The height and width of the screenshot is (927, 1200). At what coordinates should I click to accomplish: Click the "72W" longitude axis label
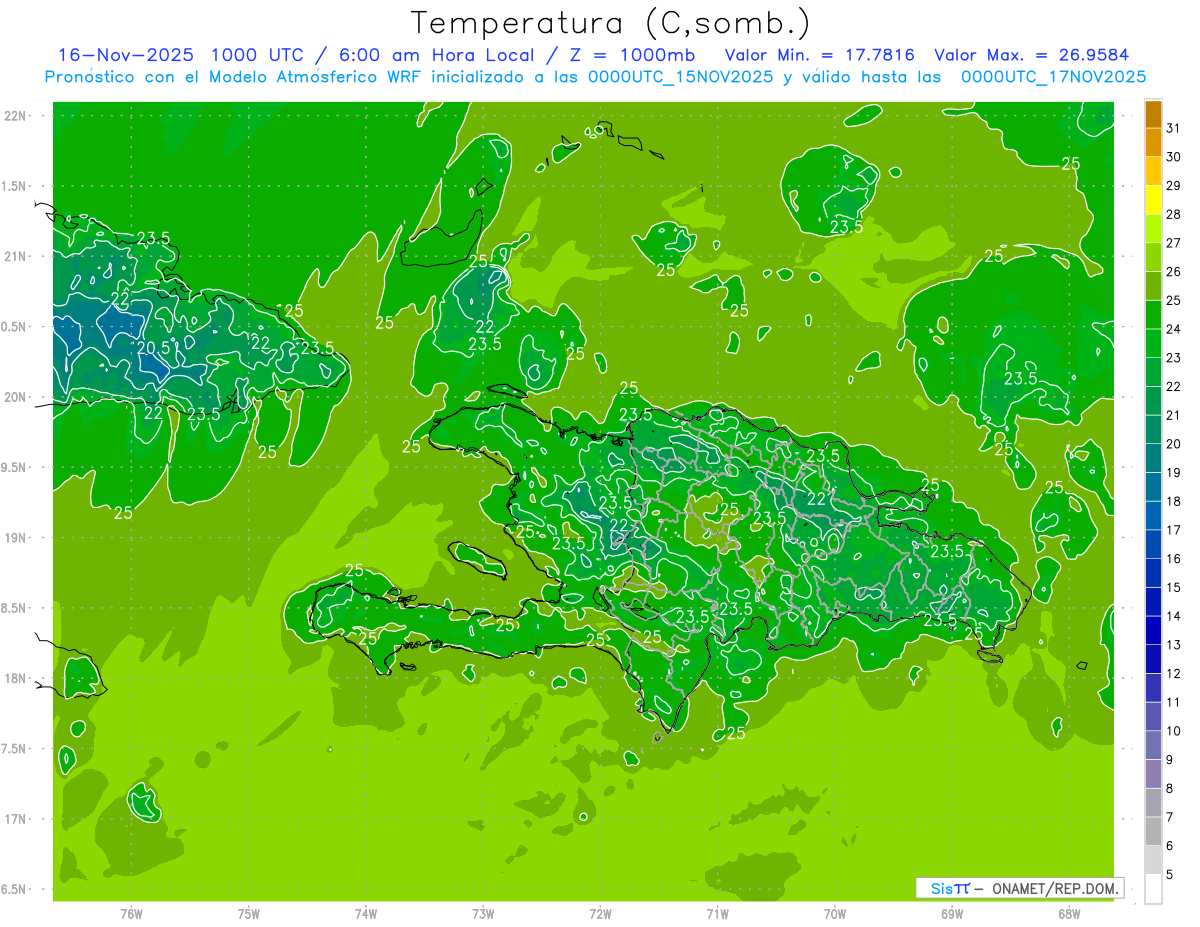click(600, 913)
